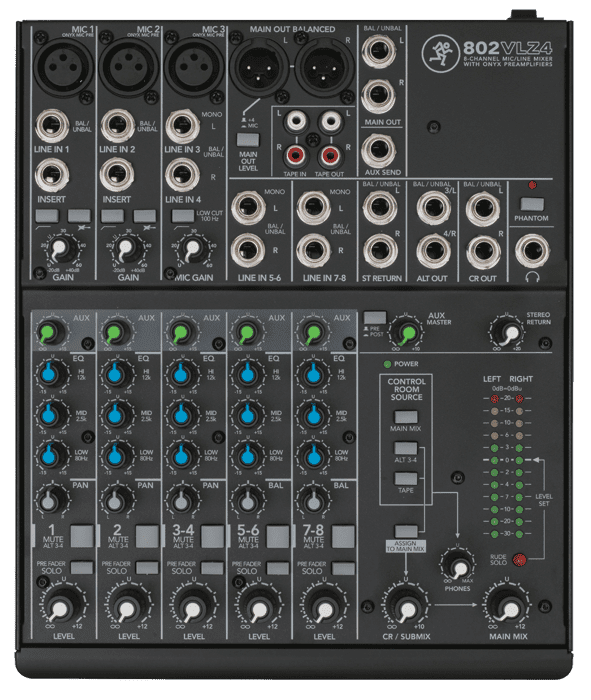Click the MIC 2 XLR input jack
Viewport: 591px width, 700px height.
129,66
